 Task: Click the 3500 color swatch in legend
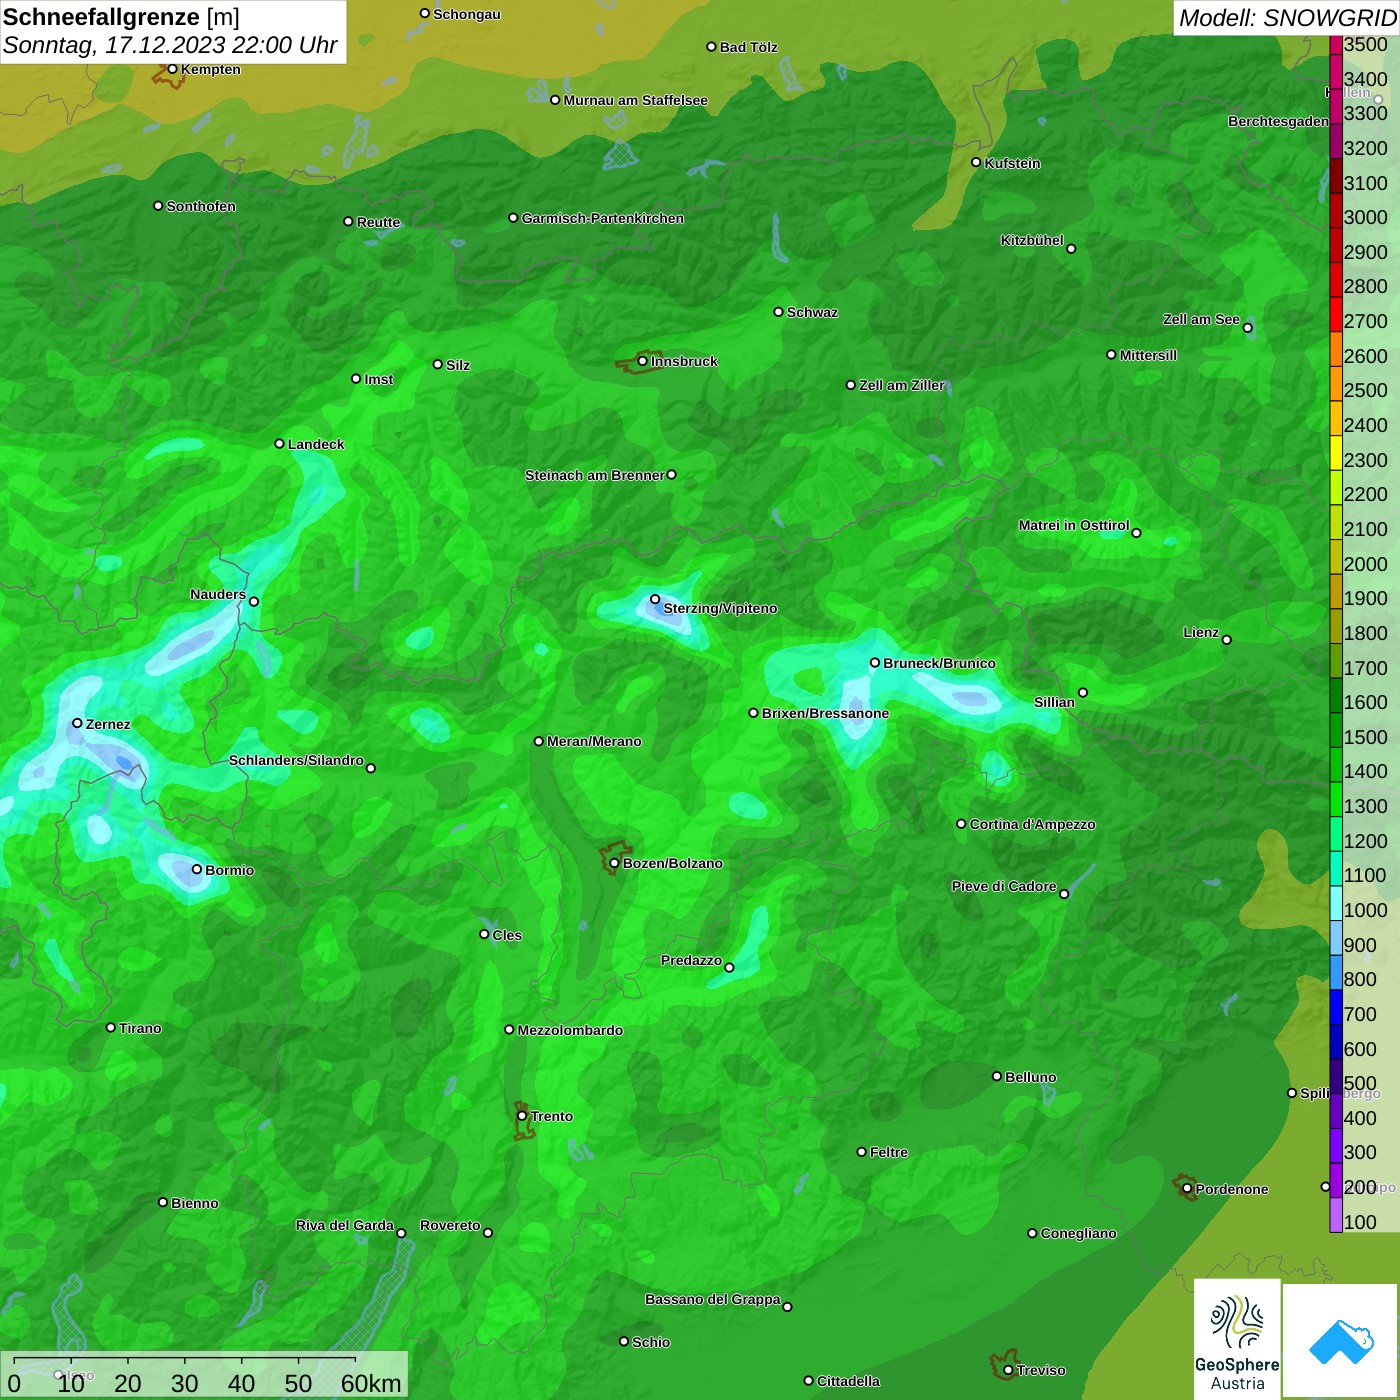pos(1336,45)
